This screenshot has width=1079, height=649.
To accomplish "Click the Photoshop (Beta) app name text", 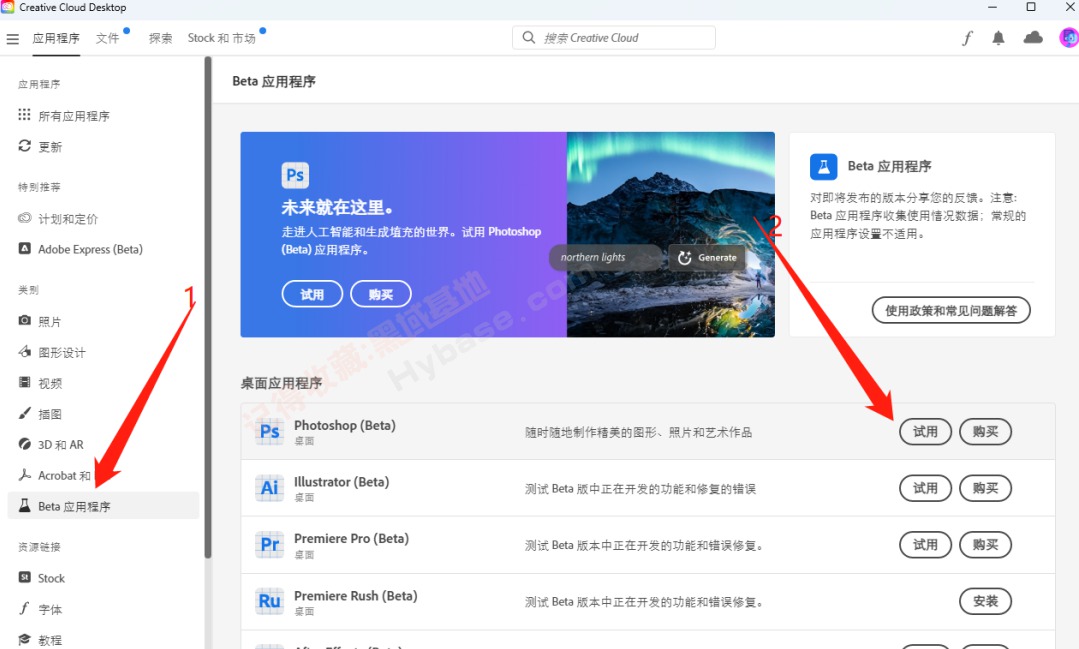I will point(345,425).
